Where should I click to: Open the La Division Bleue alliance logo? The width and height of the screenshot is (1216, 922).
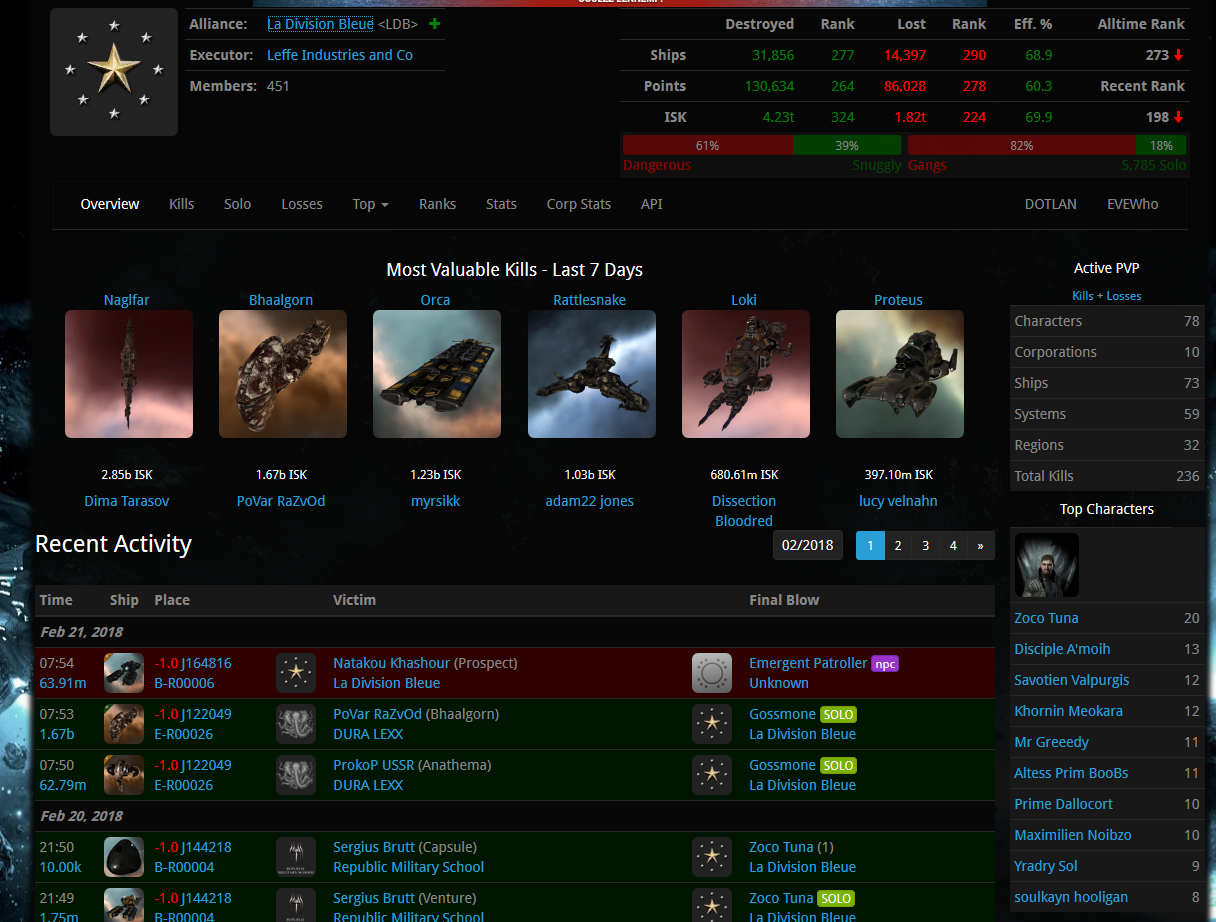pos(114,72)
